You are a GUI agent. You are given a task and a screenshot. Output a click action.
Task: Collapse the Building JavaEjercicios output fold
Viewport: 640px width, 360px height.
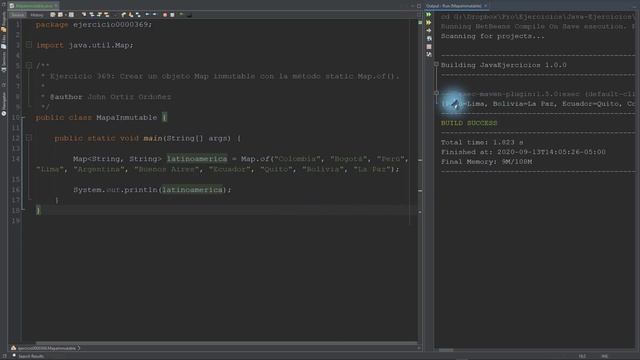[x=436, y=64]
